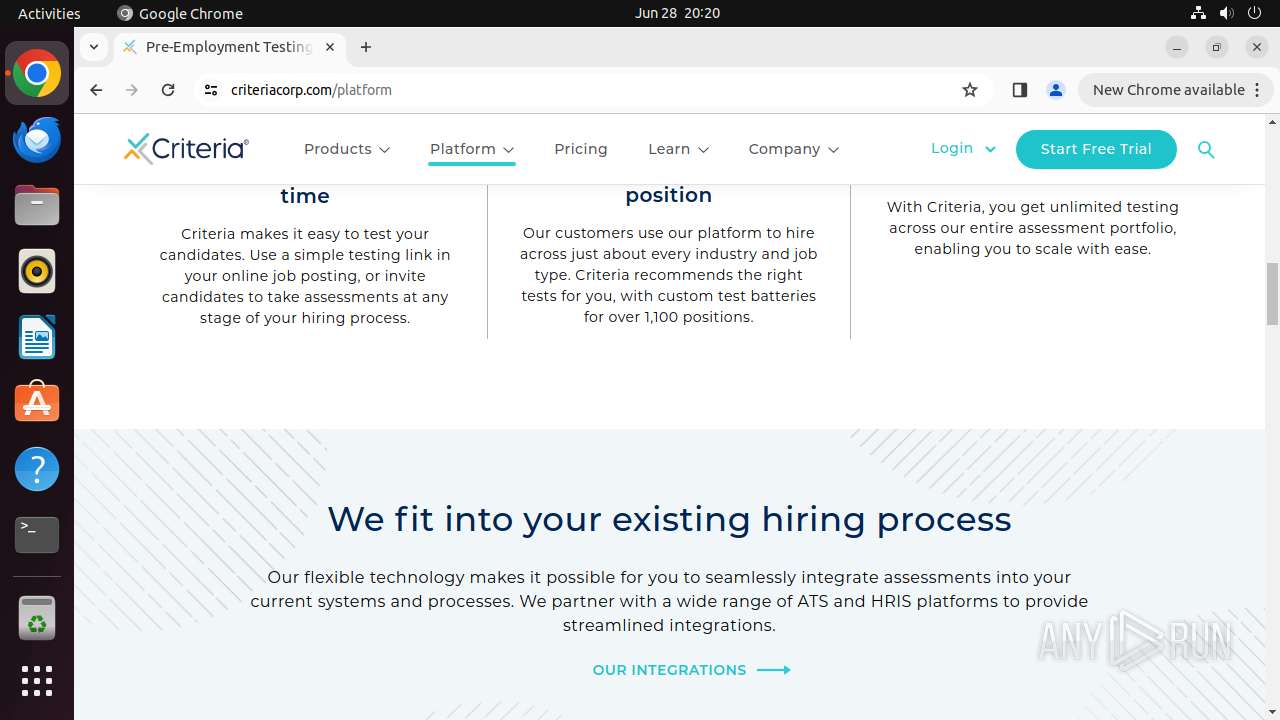The image size is (1280, 720).
Task: Click the Chrome back arrow
Action: (x=96, y=90)
